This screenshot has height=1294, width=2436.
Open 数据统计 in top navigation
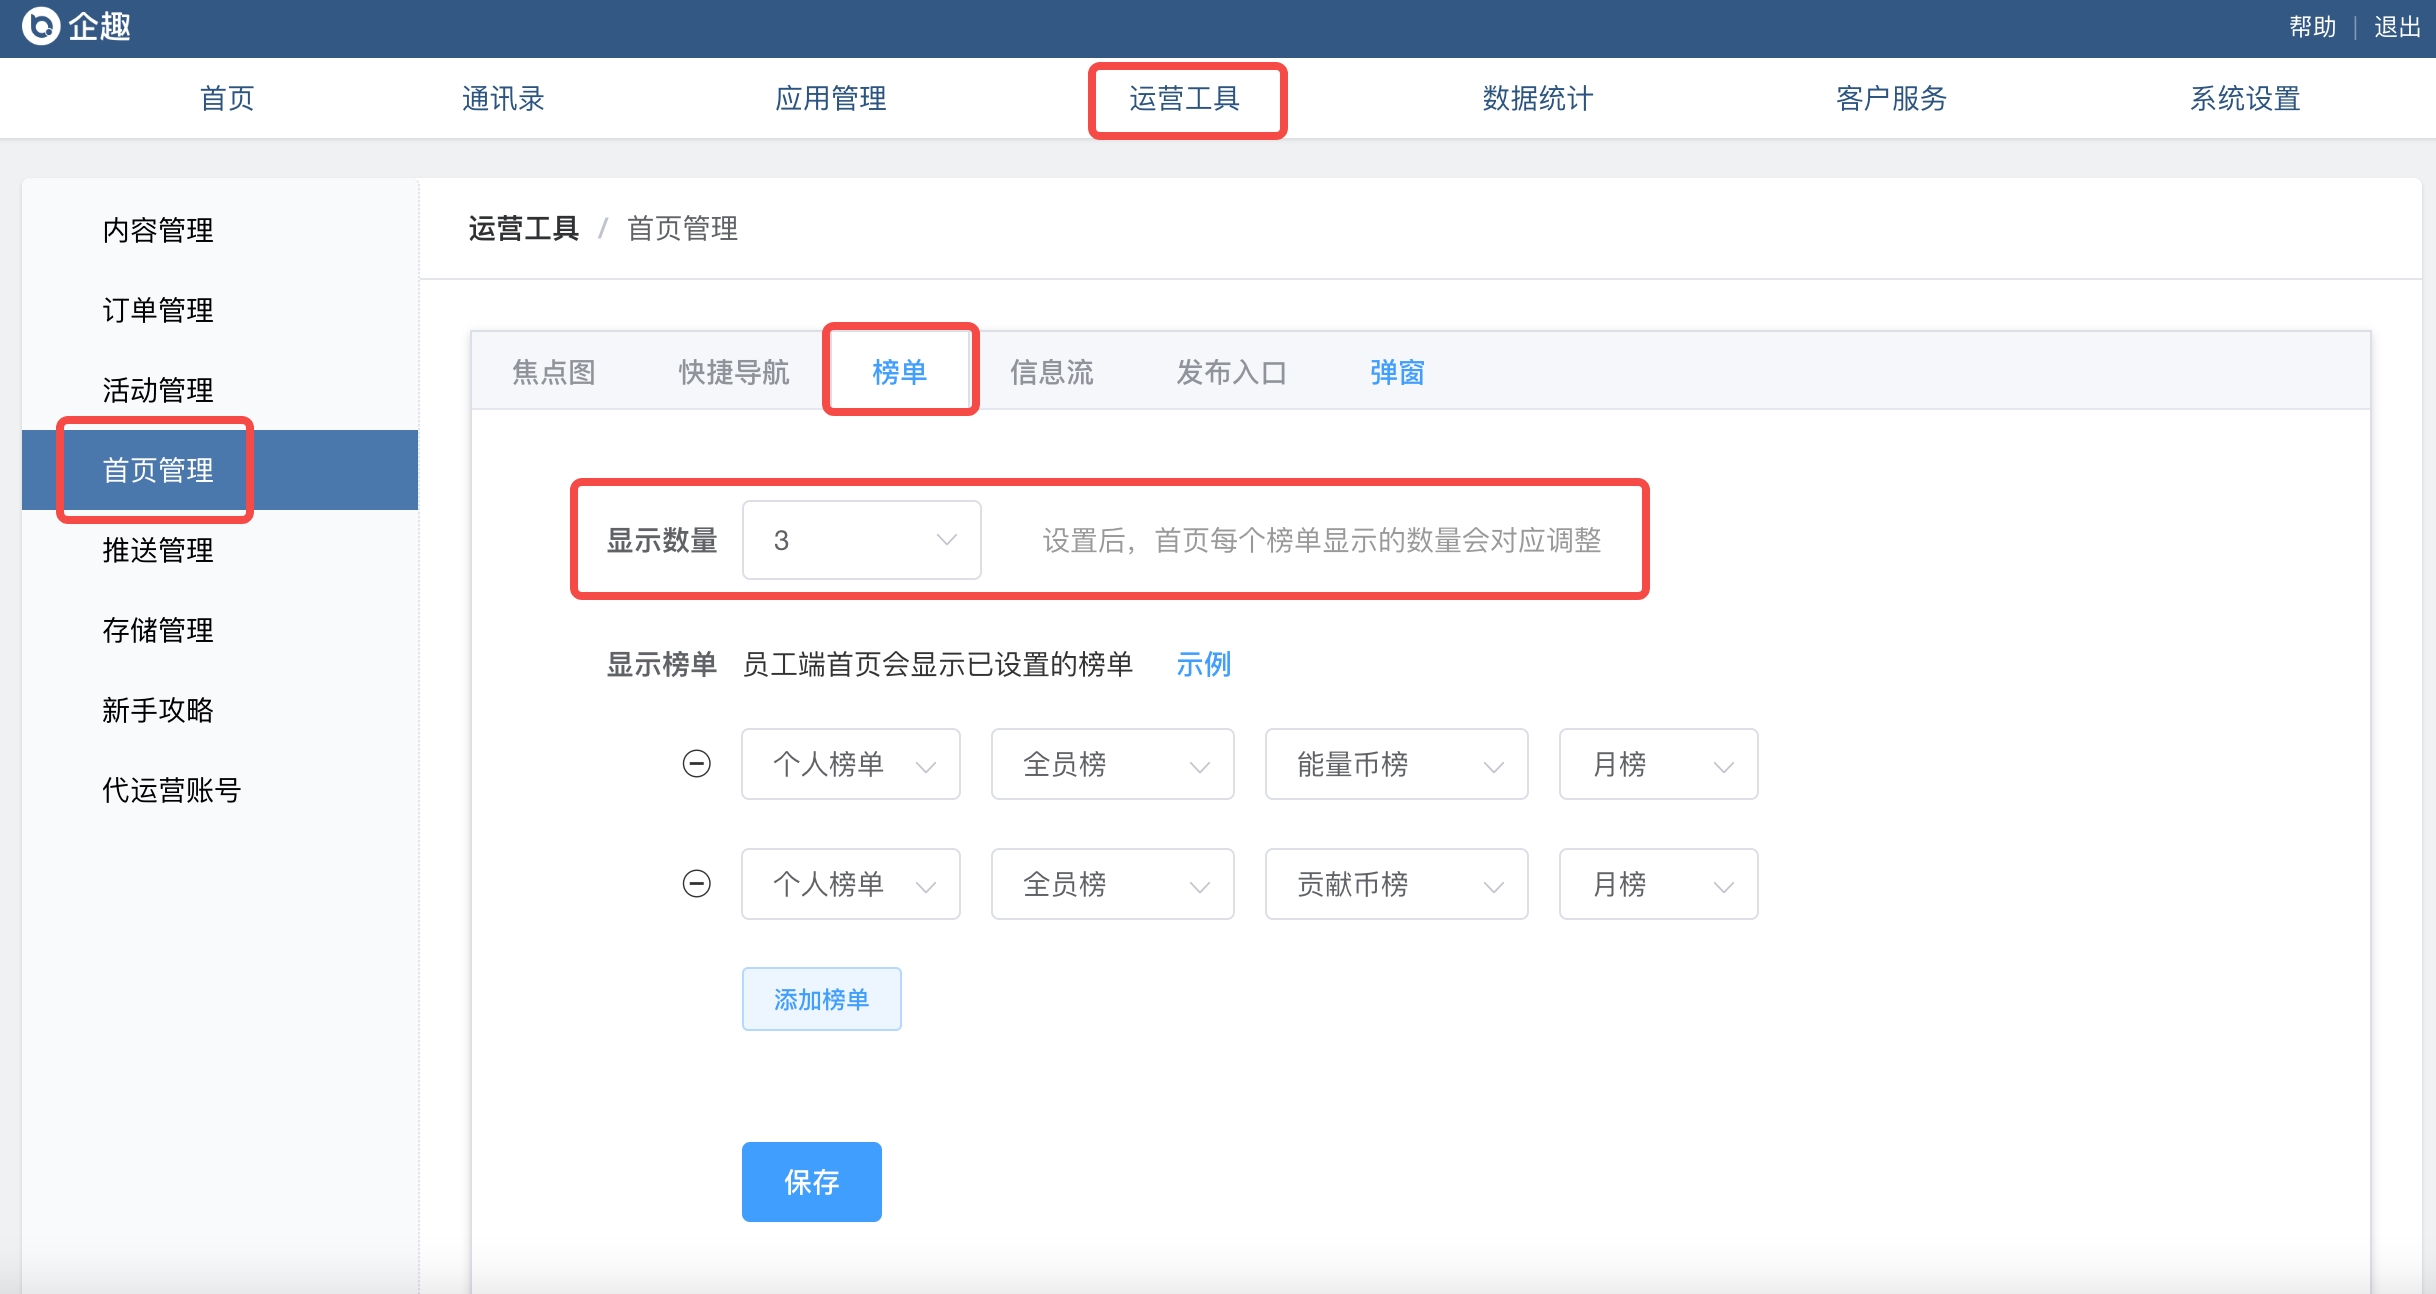click(x=1538, y=98)
